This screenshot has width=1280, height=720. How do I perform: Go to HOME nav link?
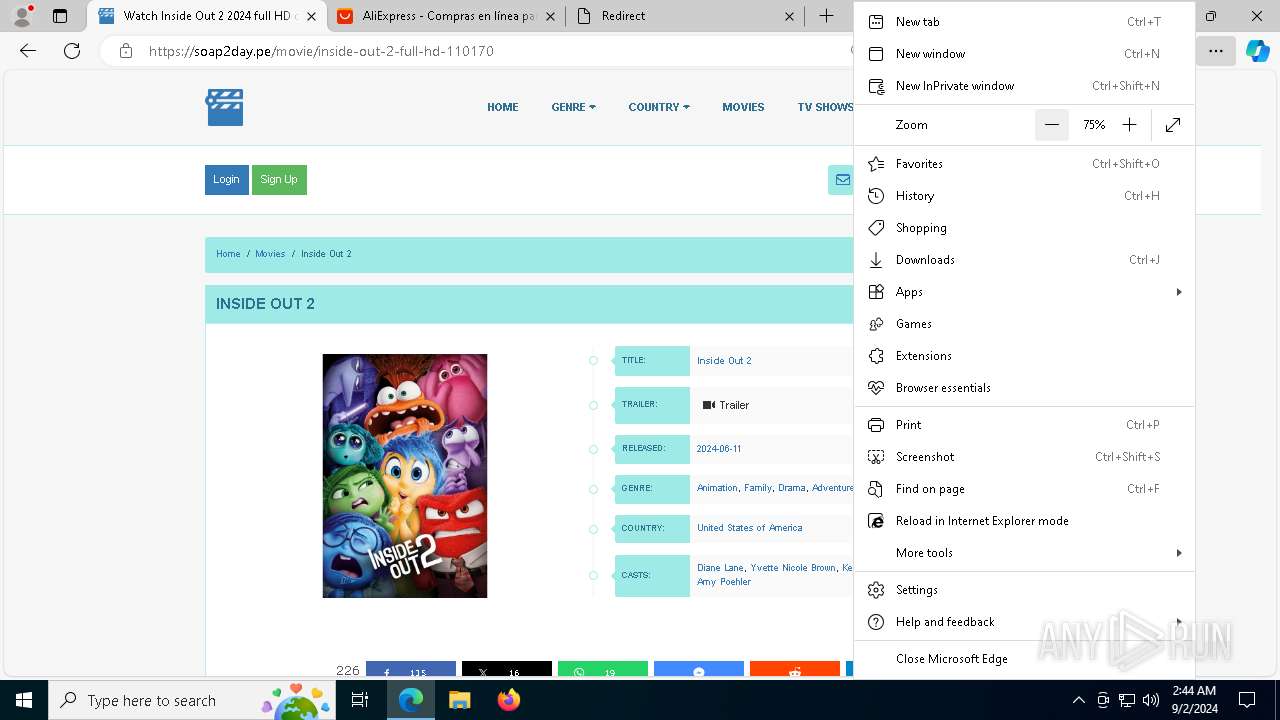click(502, 107)
